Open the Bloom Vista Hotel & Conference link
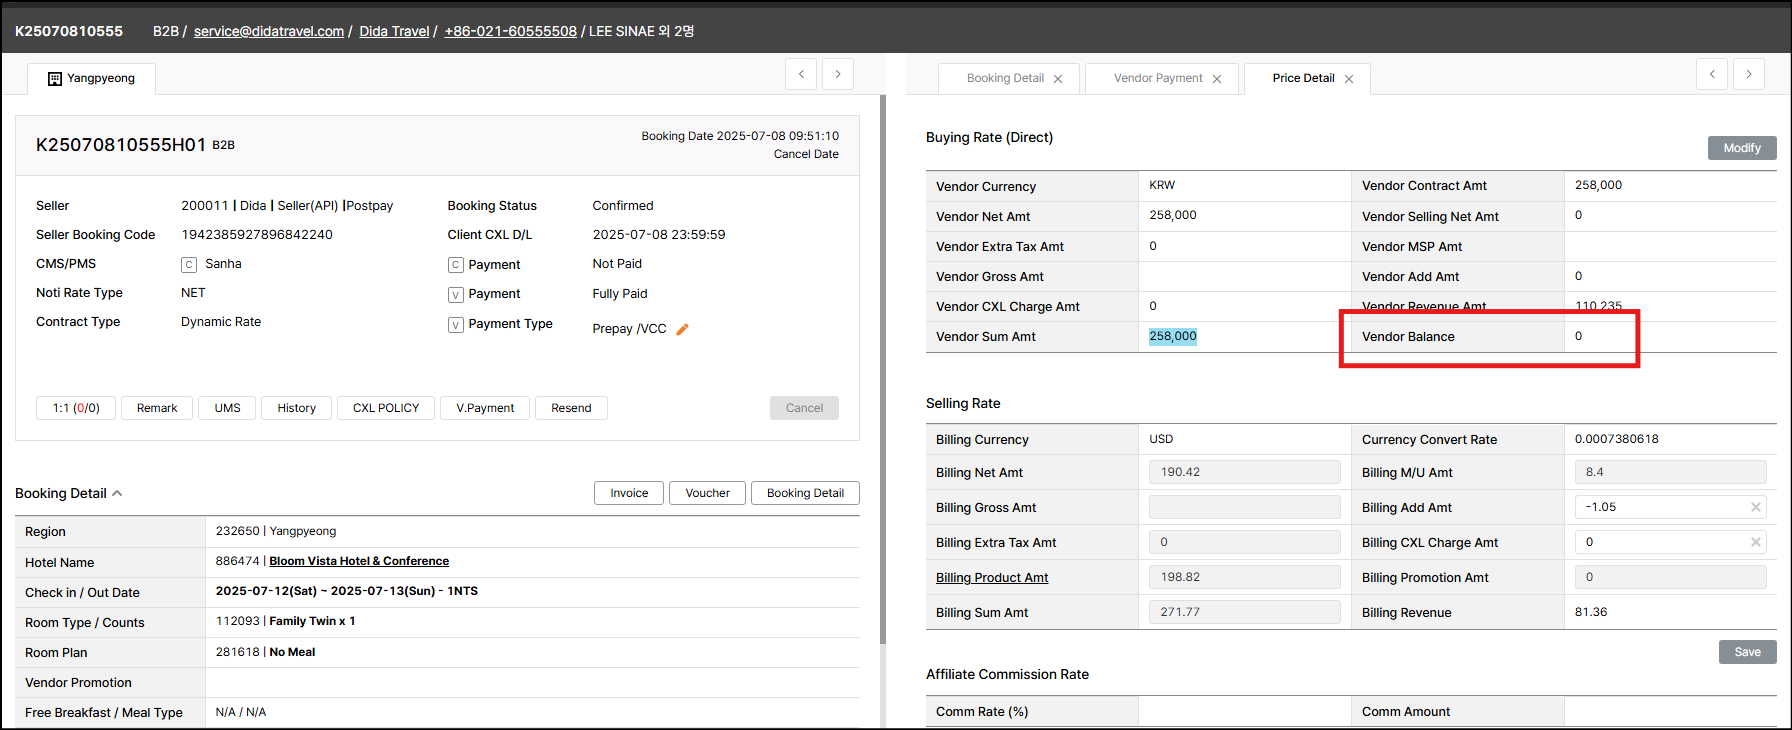The width and height of the screenshot is (1792, 730). pyautogui.click(x=359, y=561)
